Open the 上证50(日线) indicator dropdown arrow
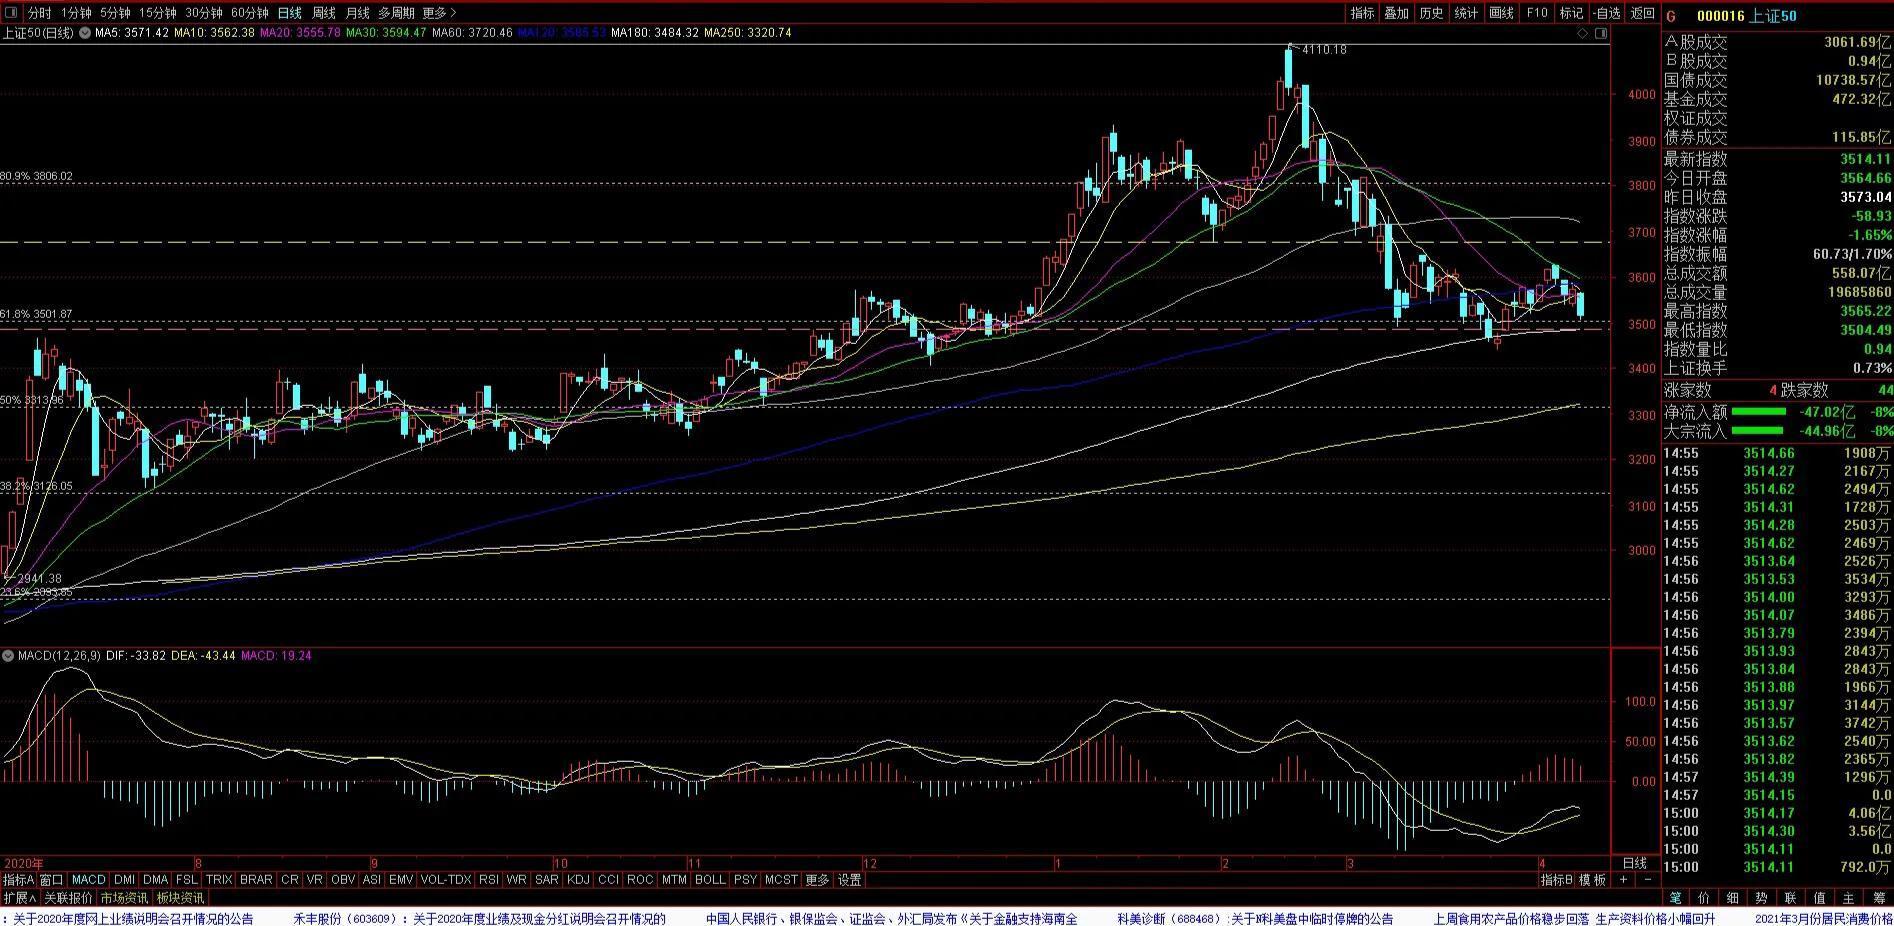The height and width of the screenshot is (926, 1894). click(86, 33)
